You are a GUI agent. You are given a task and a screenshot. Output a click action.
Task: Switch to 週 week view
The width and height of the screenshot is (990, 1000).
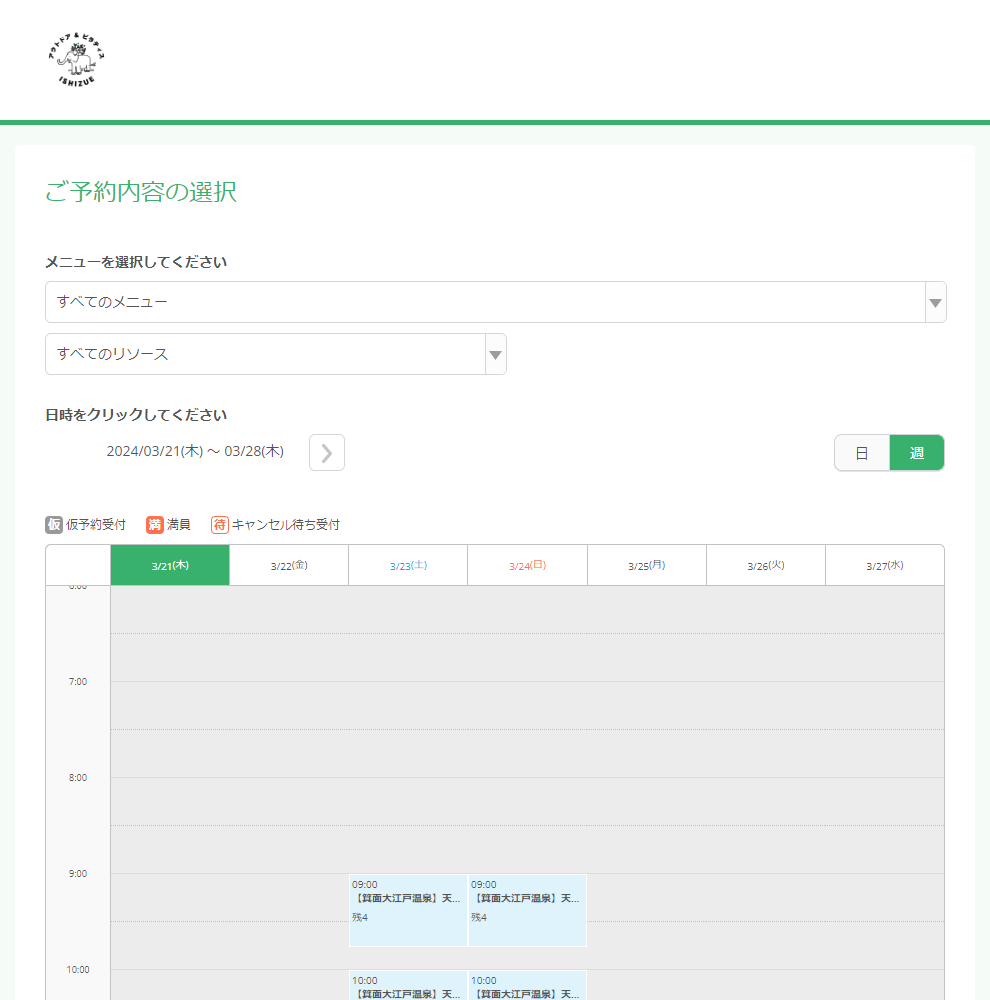(x=917, y=453)
